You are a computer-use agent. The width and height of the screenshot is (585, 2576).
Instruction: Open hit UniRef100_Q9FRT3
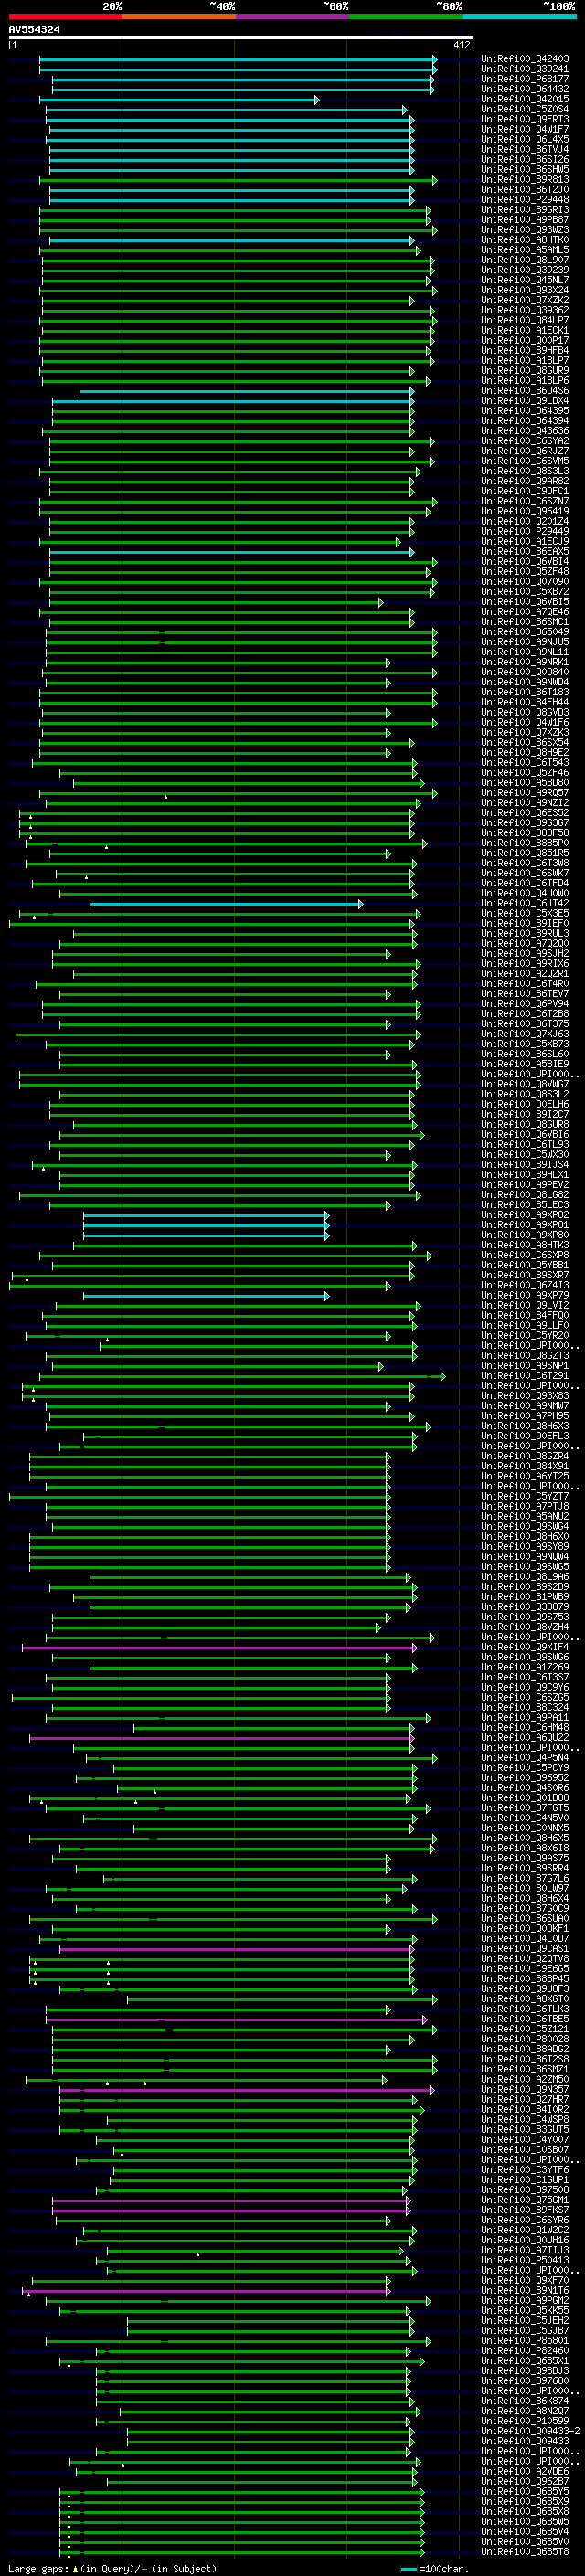(525, 119)
